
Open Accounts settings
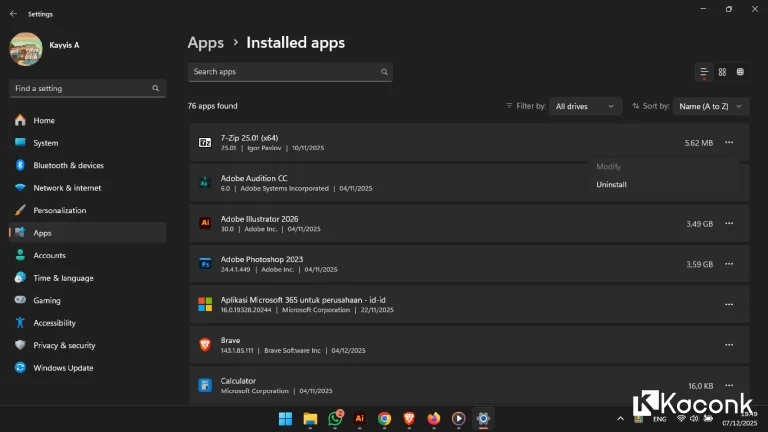[x=87, y=256]
